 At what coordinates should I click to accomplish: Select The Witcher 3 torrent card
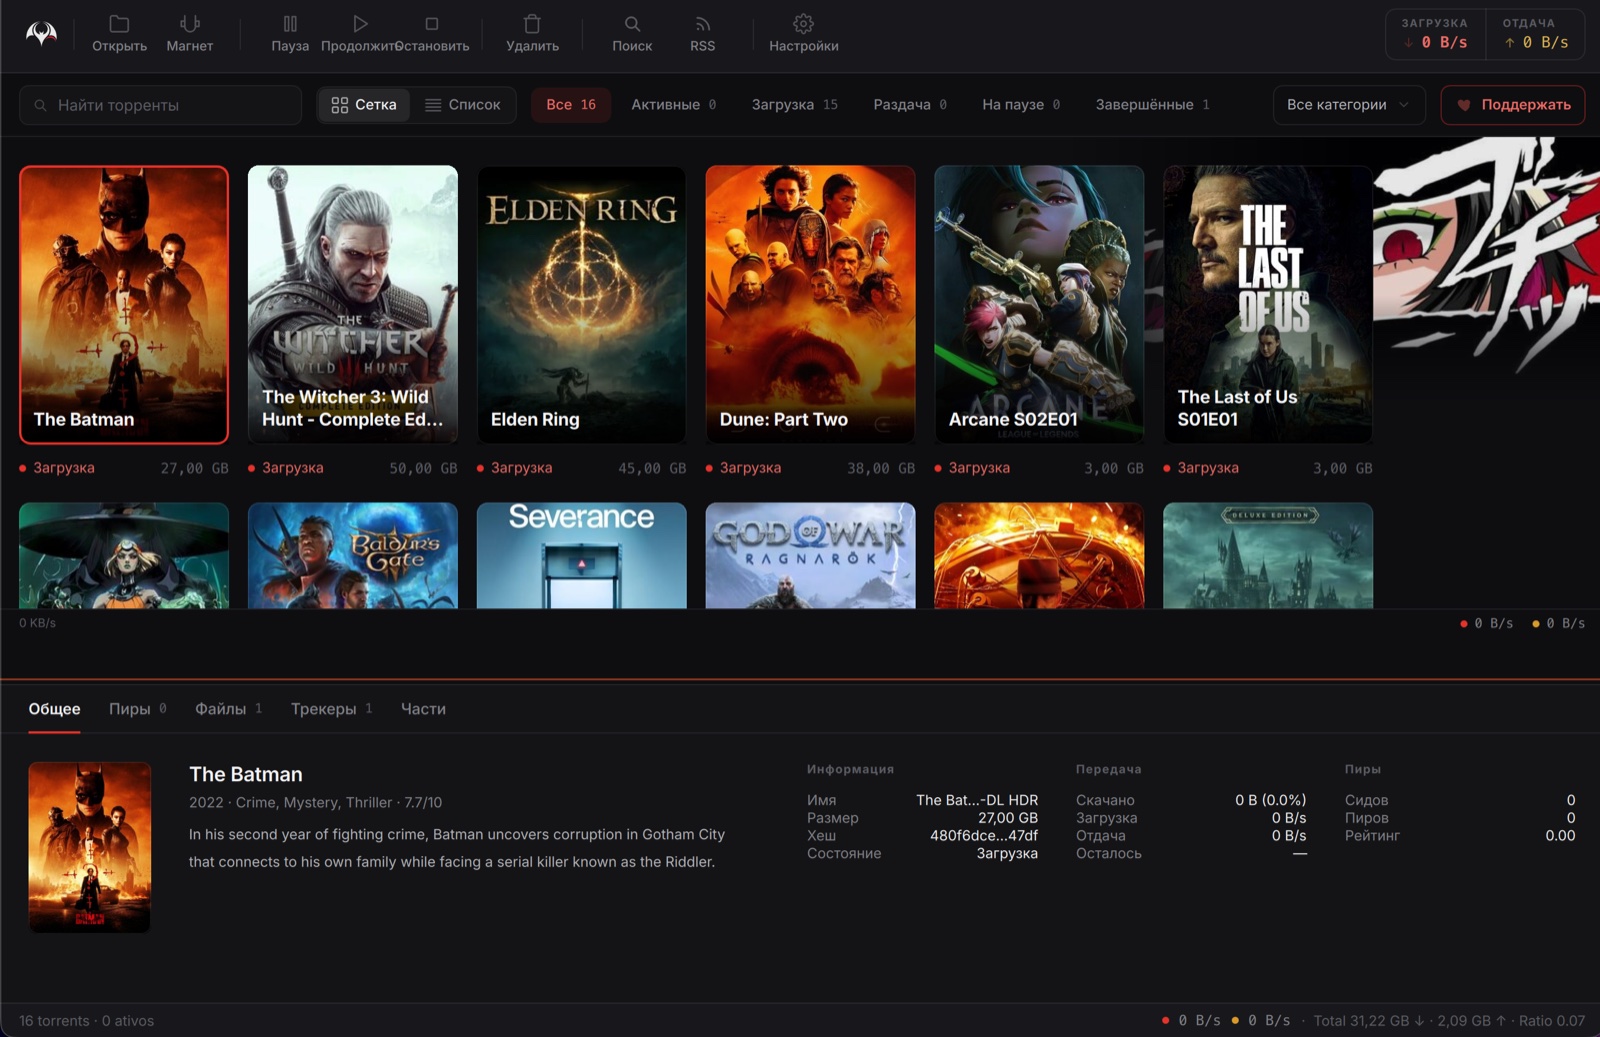tap(353, 304)
